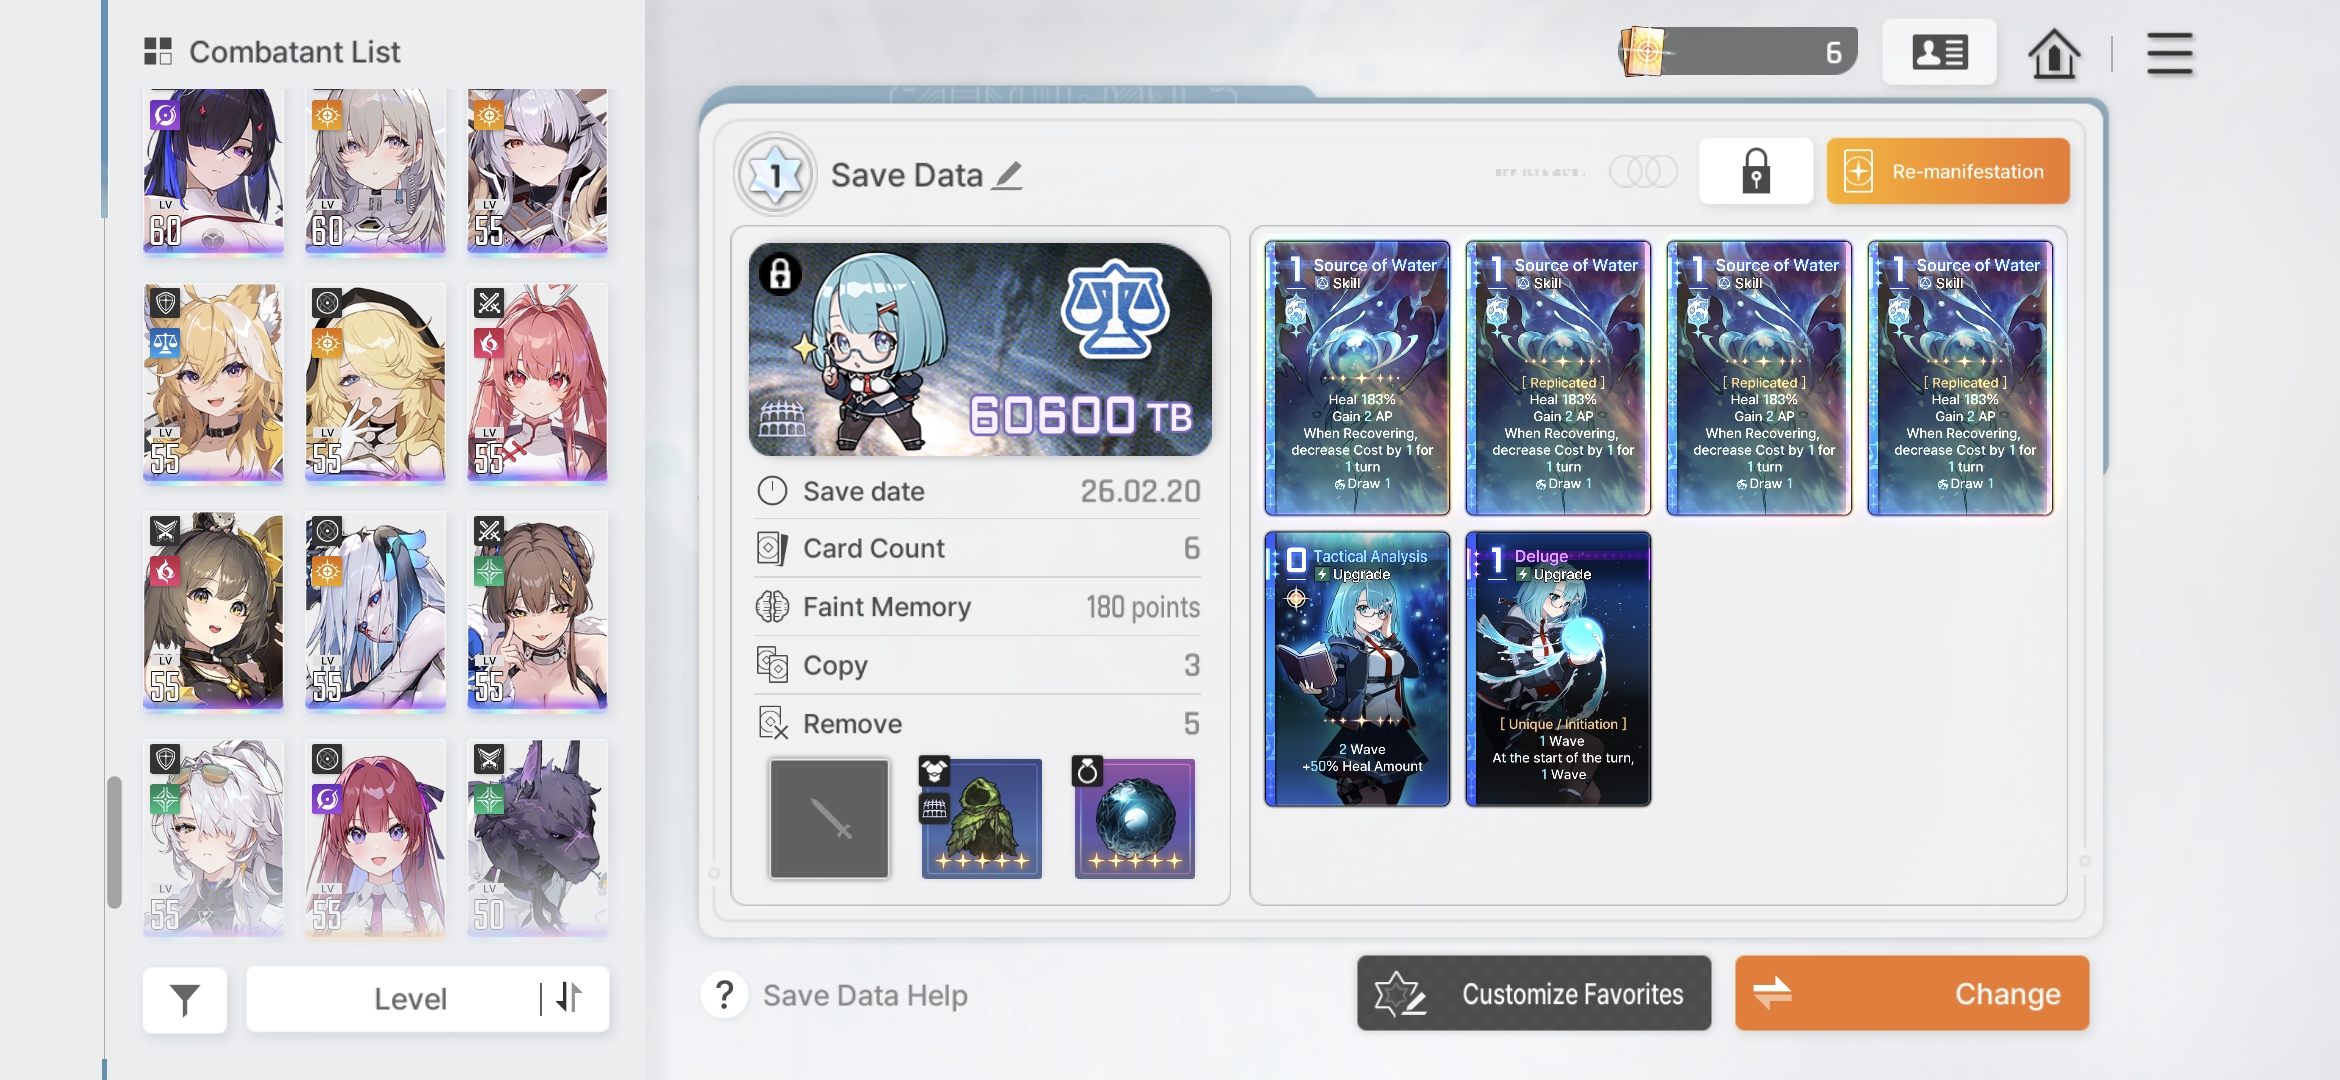The image size is (2340, 1080).
Task: Open the home screen icon
Action: coord(2054,53)
